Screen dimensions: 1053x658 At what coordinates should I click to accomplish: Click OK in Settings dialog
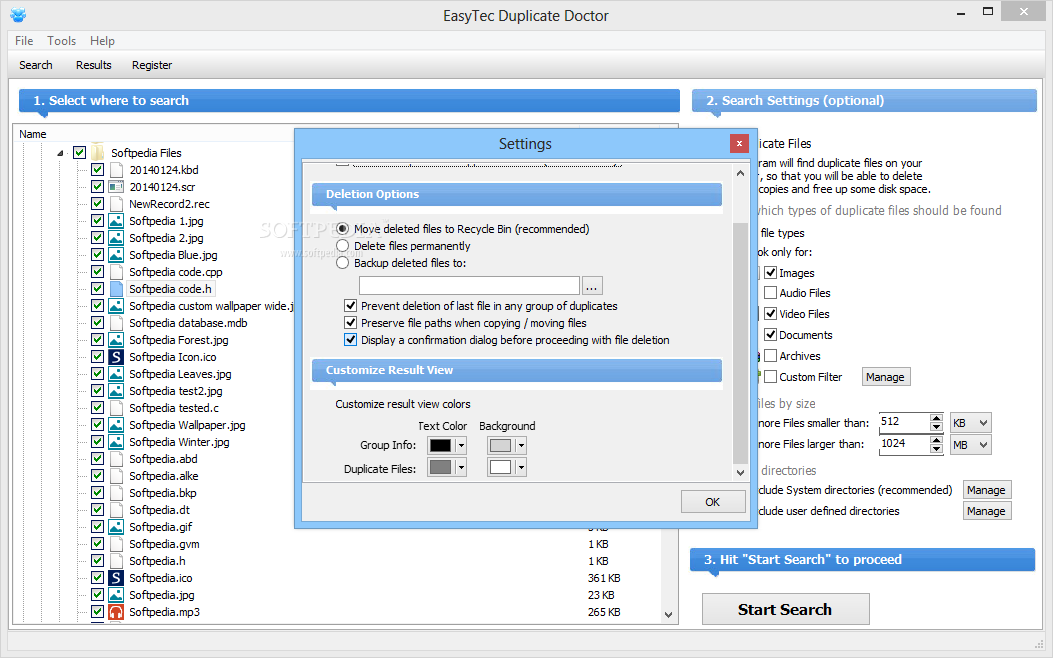click(713, 502)
